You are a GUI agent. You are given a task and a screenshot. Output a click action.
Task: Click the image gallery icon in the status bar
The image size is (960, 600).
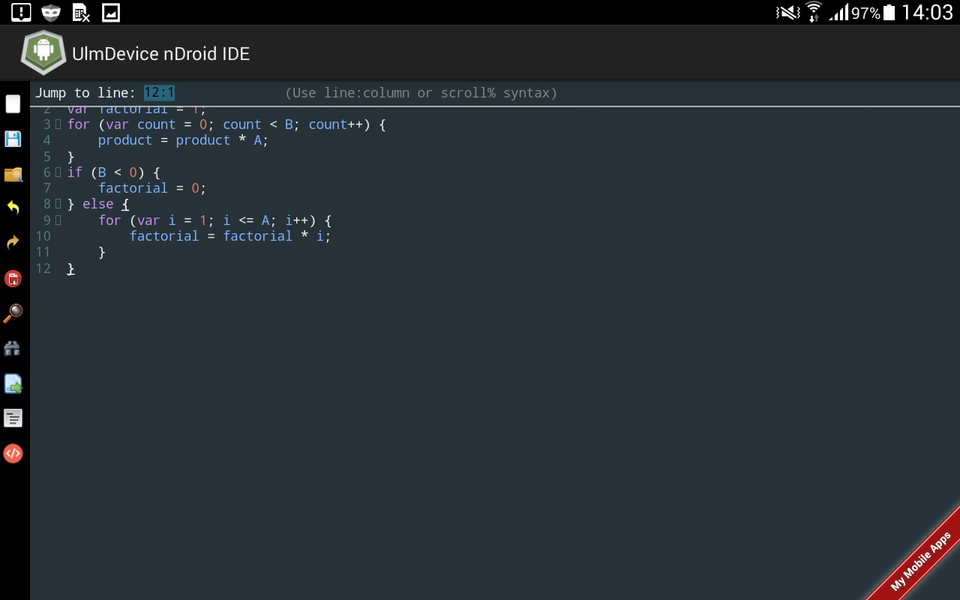tap(110, 12)
